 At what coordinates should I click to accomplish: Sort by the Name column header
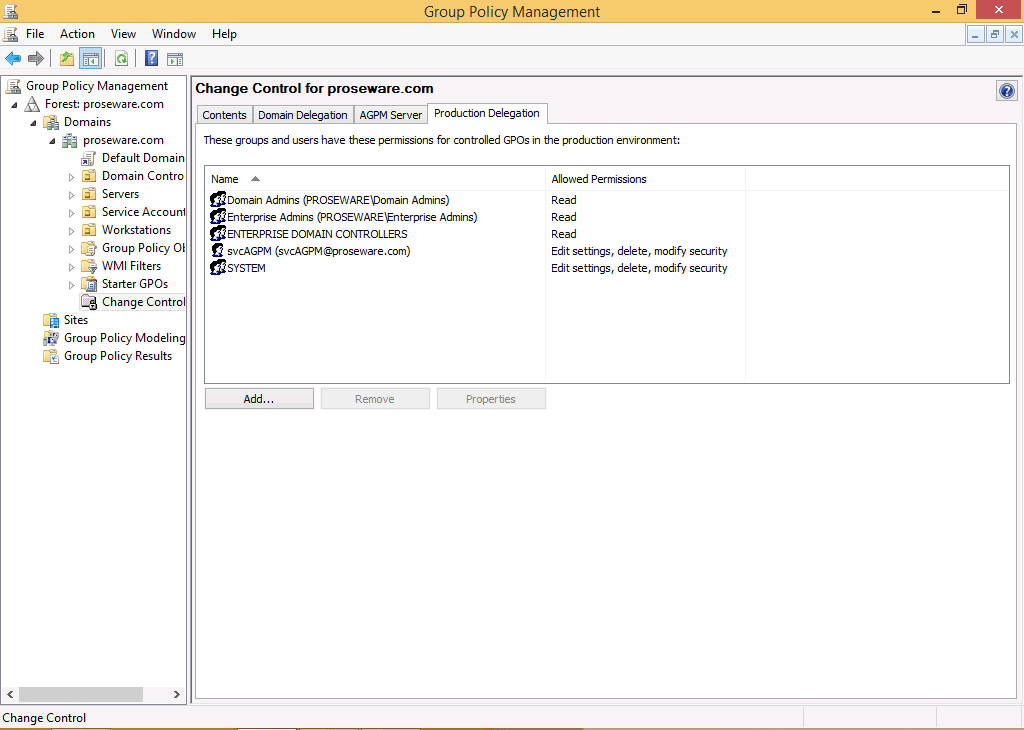pyautogui.click(x=225, y=179)
